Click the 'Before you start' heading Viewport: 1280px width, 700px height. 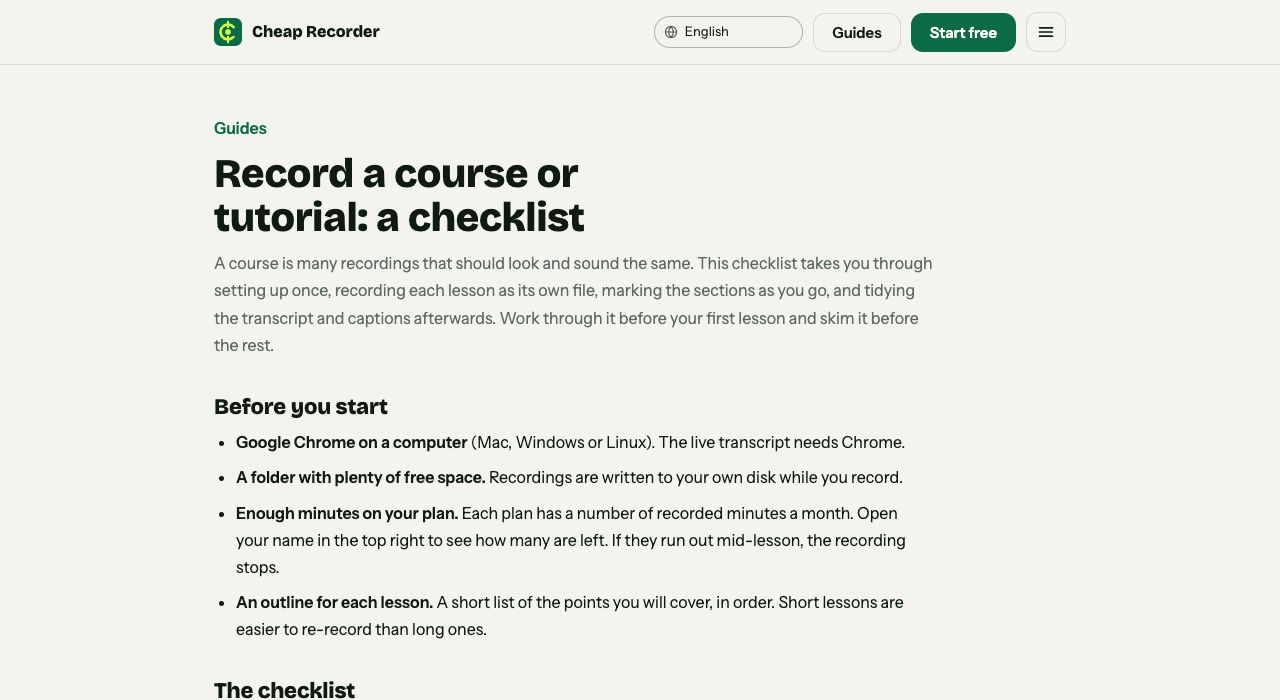tap(301, 406)
